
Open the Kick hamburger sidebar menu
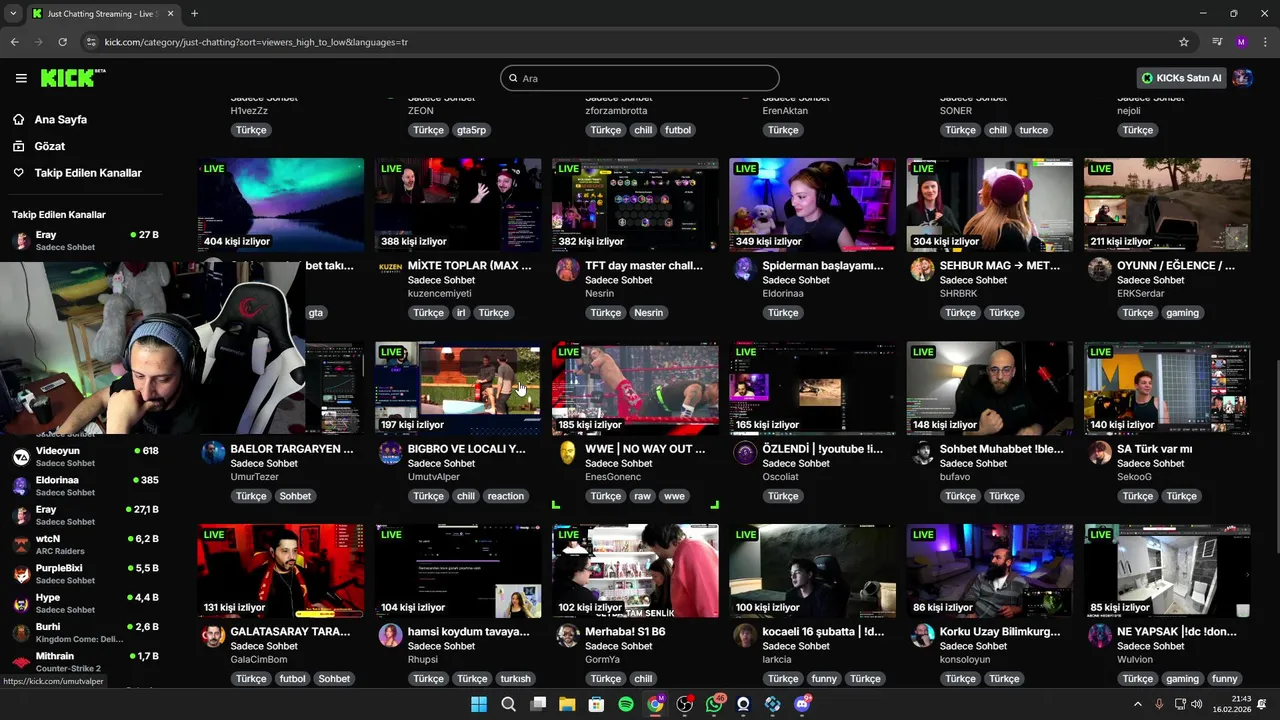click(21, 78)
